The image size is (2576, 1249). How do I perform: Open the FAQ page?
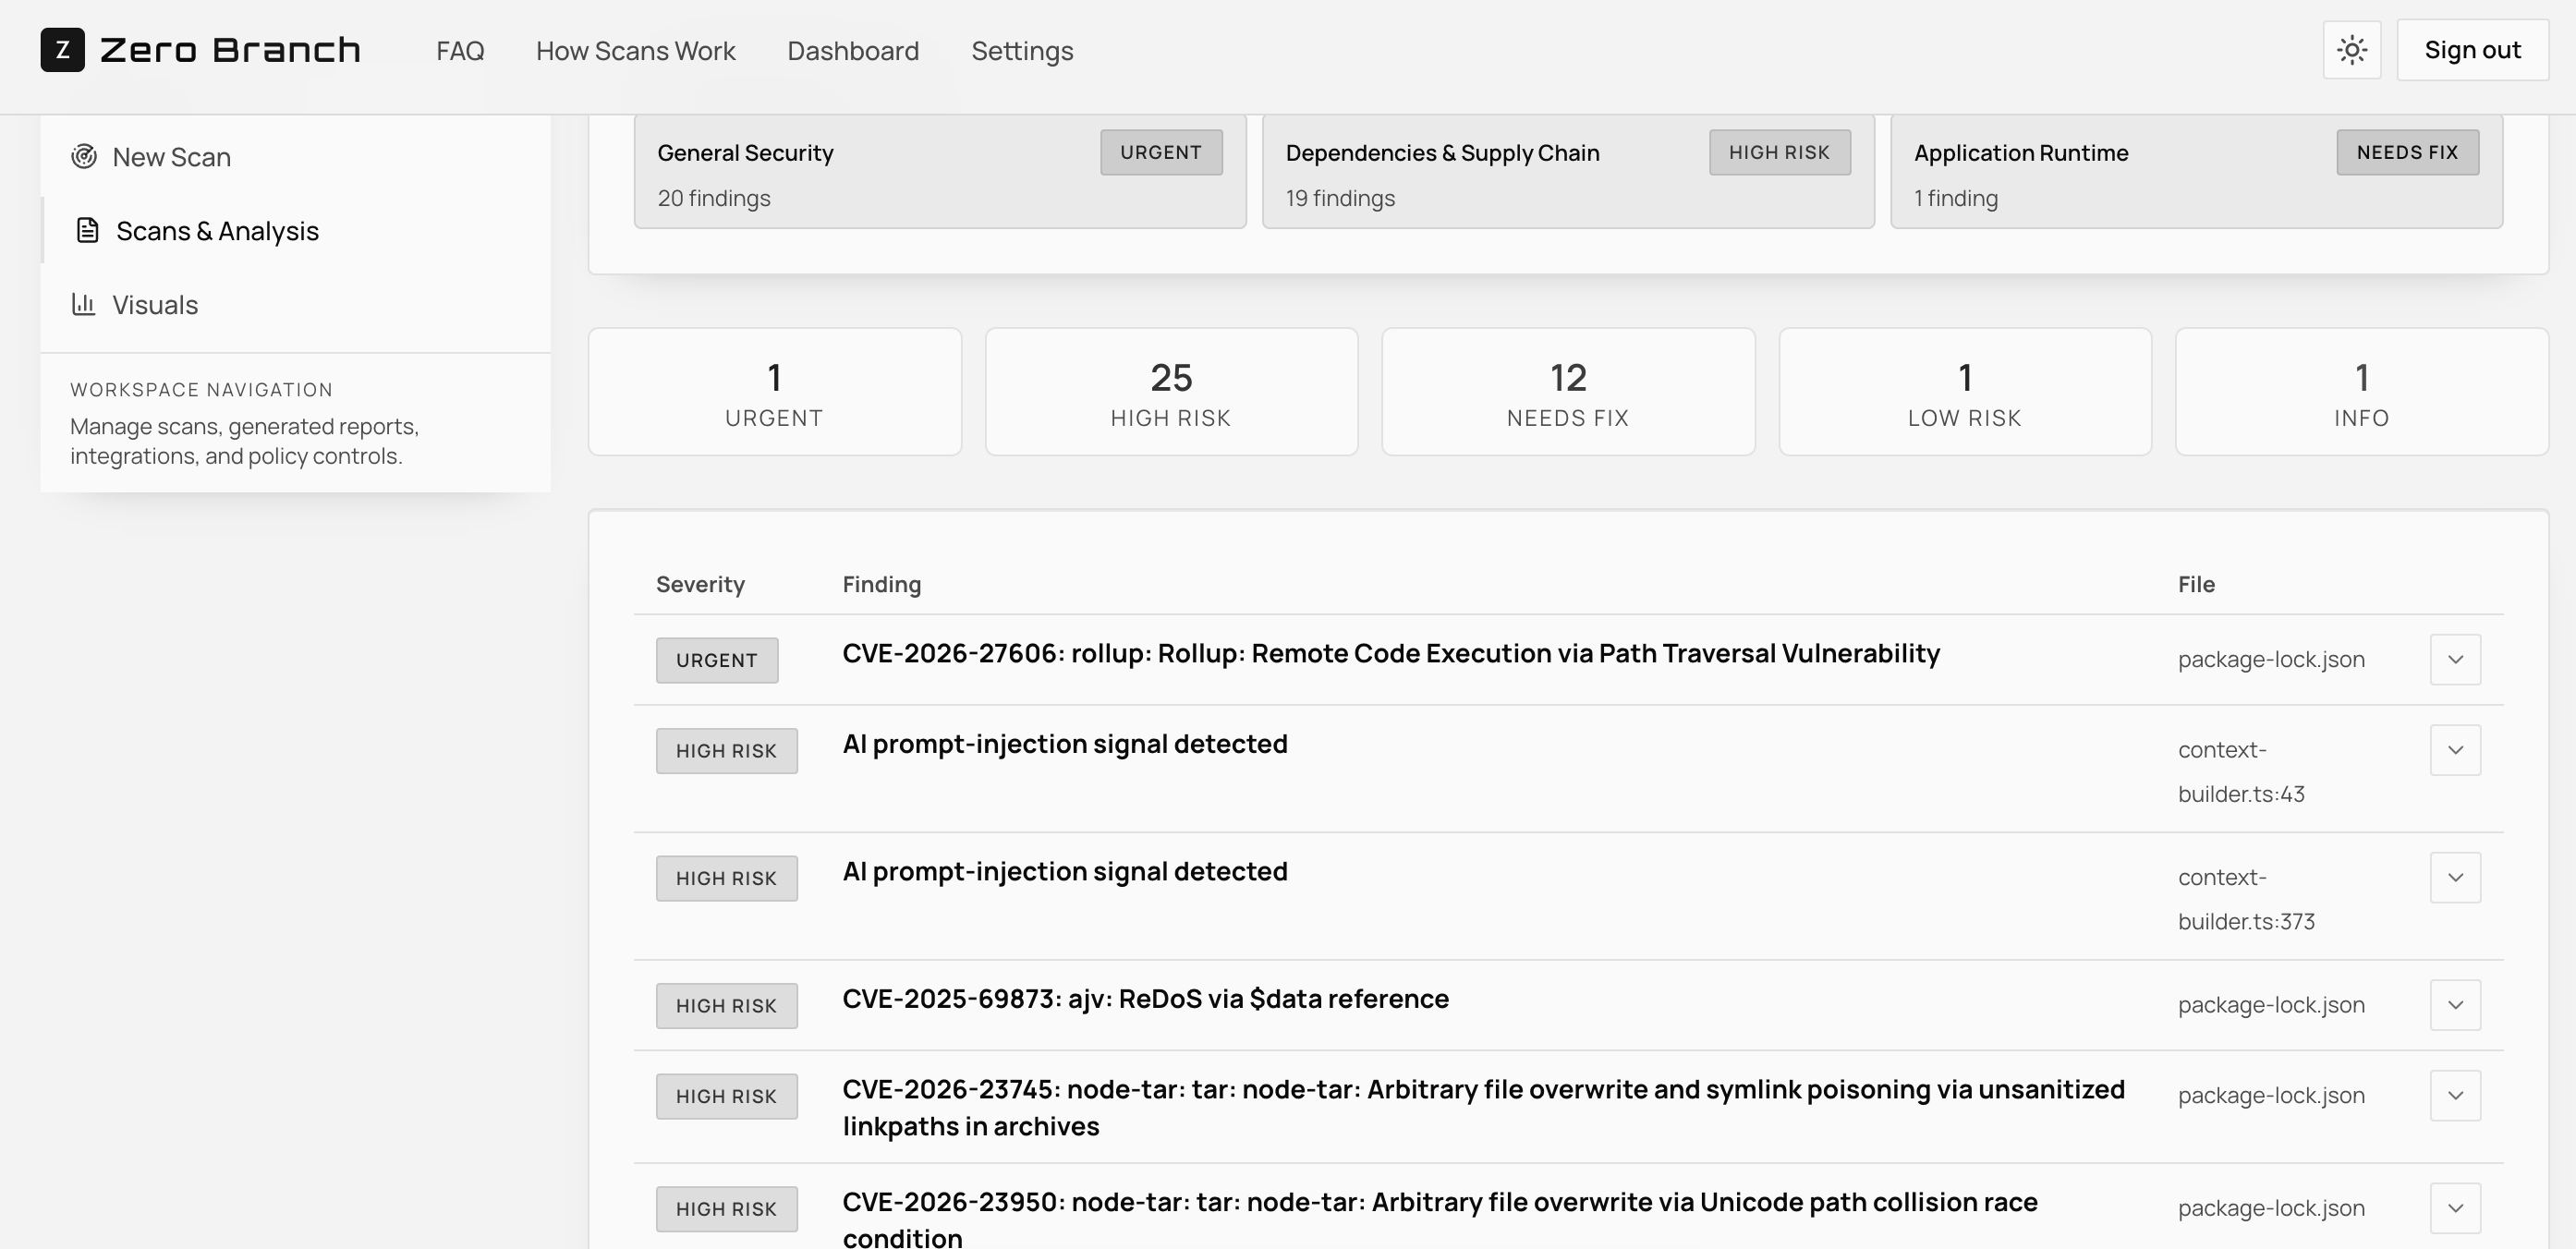(x=460, y=51)
